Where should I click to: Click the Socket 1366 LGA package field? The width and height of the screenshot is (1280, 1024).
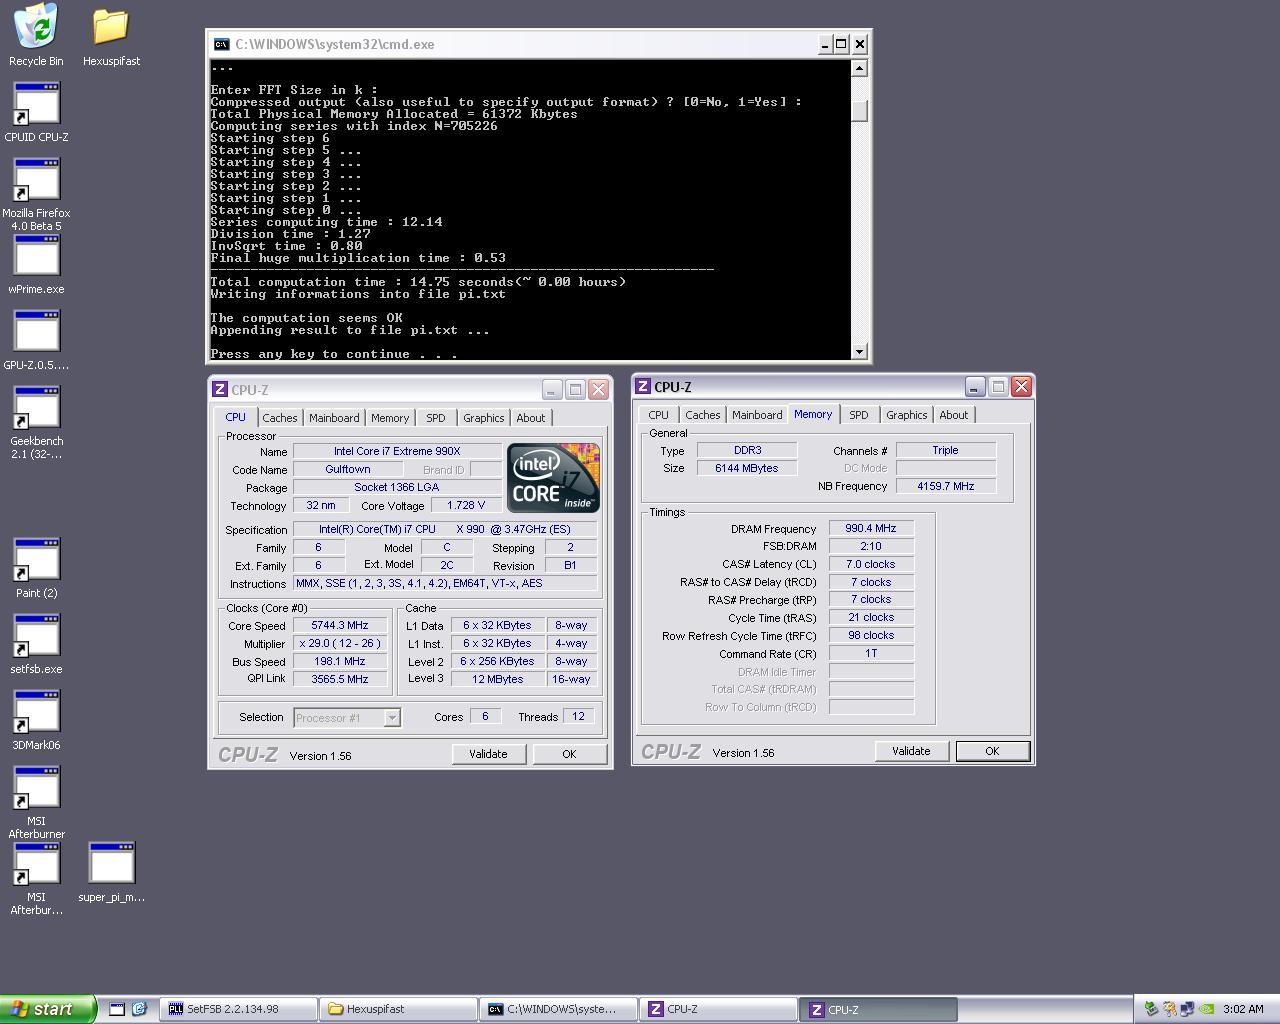pos(397,488)
